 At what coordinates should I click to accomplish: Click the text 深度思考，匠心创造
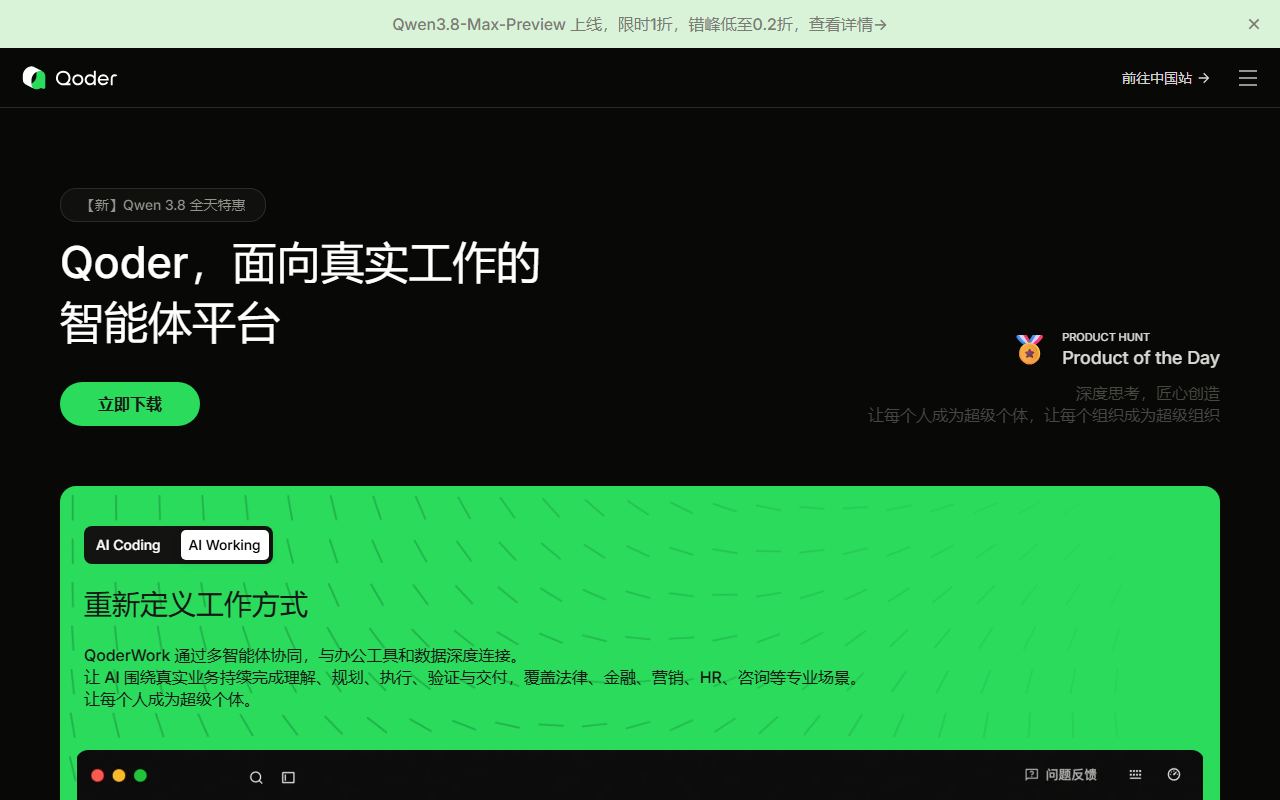click(x=1148, y=393)
